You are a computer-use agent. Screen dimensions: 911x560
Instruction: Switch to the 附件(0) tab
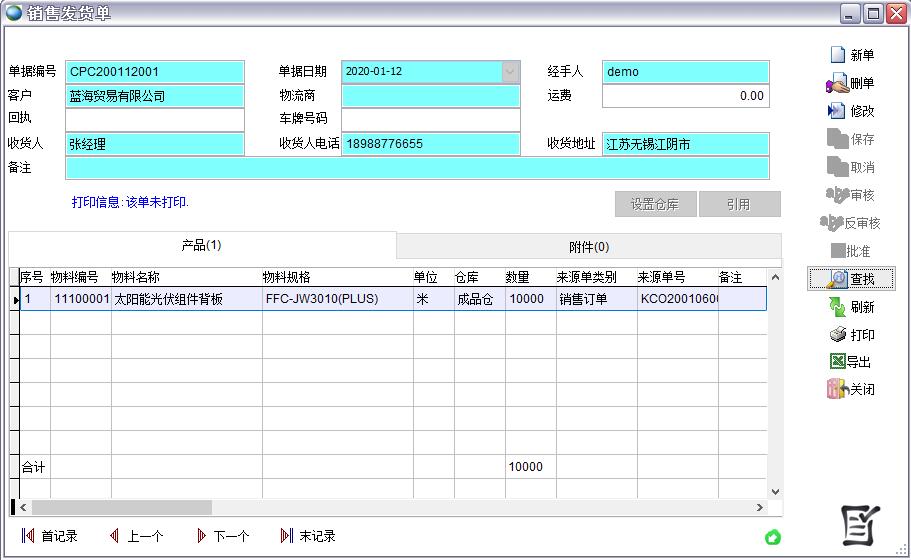click(588, 246)
